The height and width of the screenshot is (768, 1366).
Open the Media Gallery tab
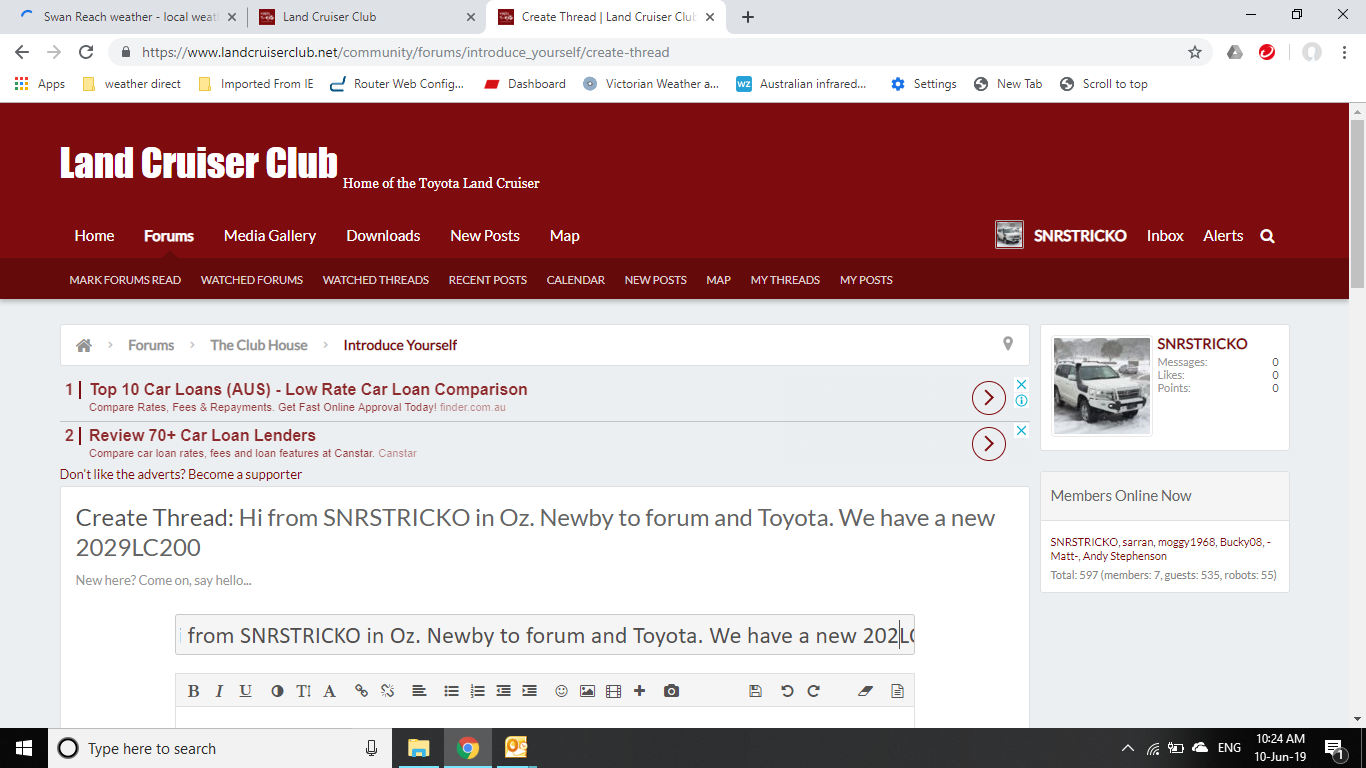(x=270, y=236)
